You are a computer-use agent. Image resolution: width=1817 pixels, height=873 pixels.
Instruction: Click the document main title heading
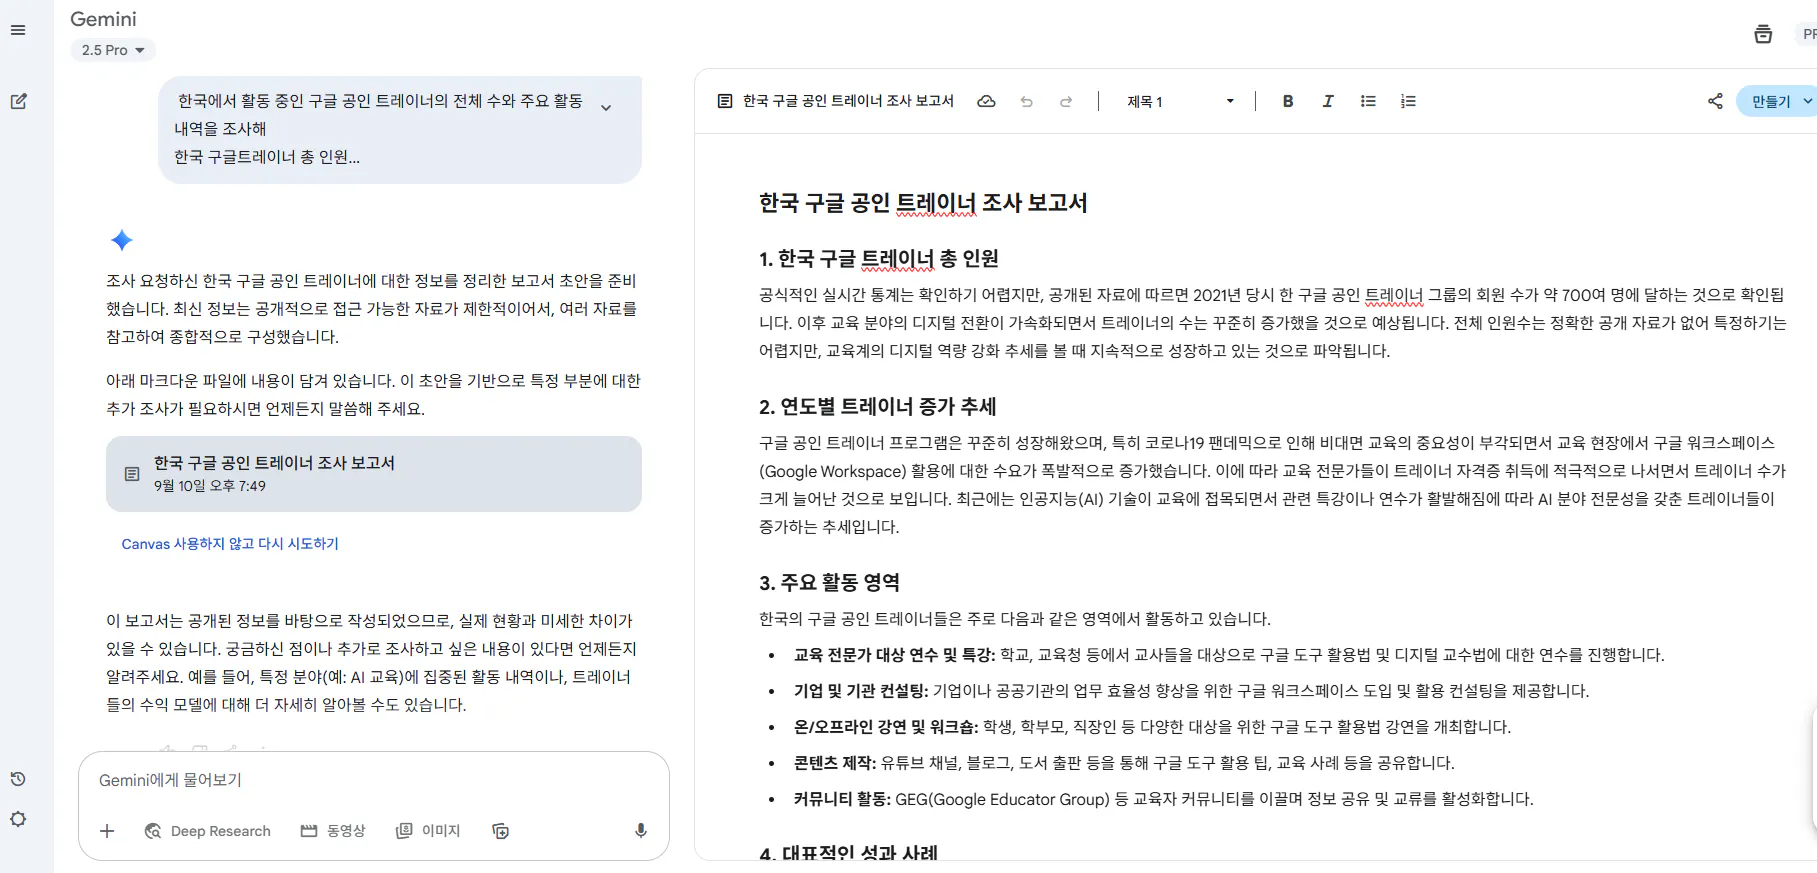[923, 203]
